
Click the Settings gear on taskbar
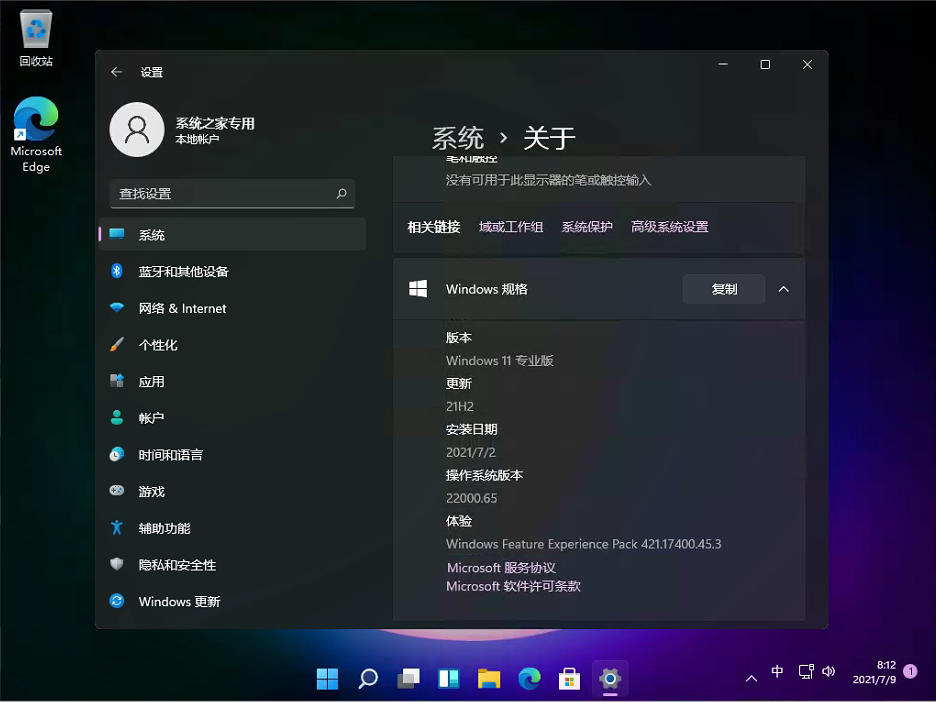[610, 679]
